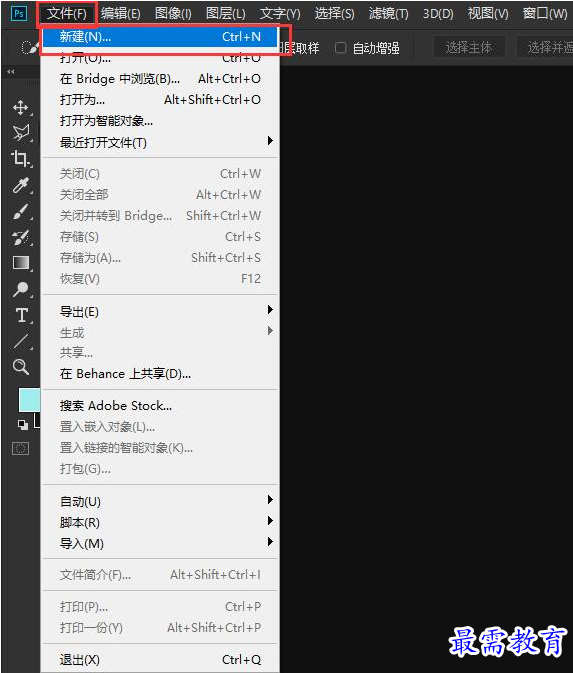Collapse the toolbar with double-arrow icon
Image resolution: width=573 pixels, height=673 pixels.
pos(11,71)
